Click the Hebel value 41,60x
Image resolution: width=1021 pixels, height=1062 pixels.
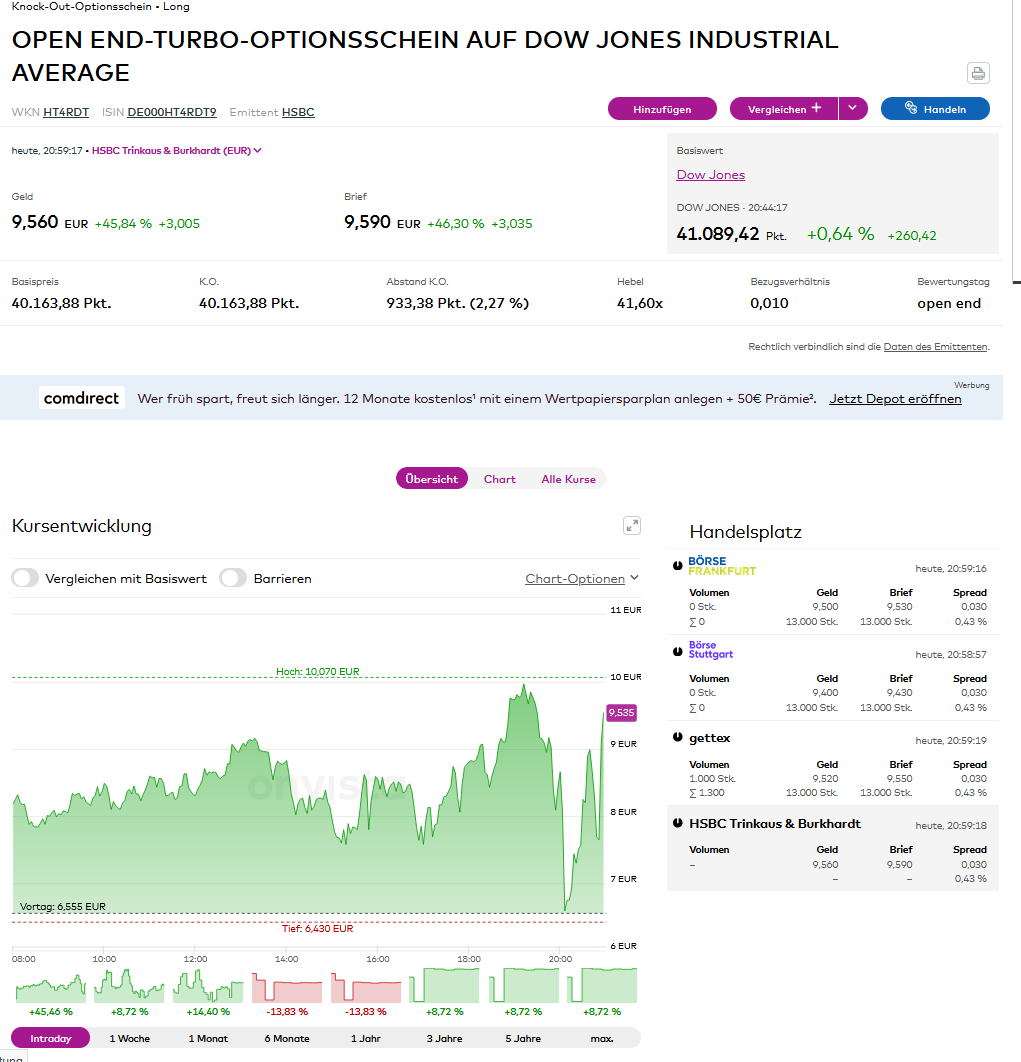640,303
